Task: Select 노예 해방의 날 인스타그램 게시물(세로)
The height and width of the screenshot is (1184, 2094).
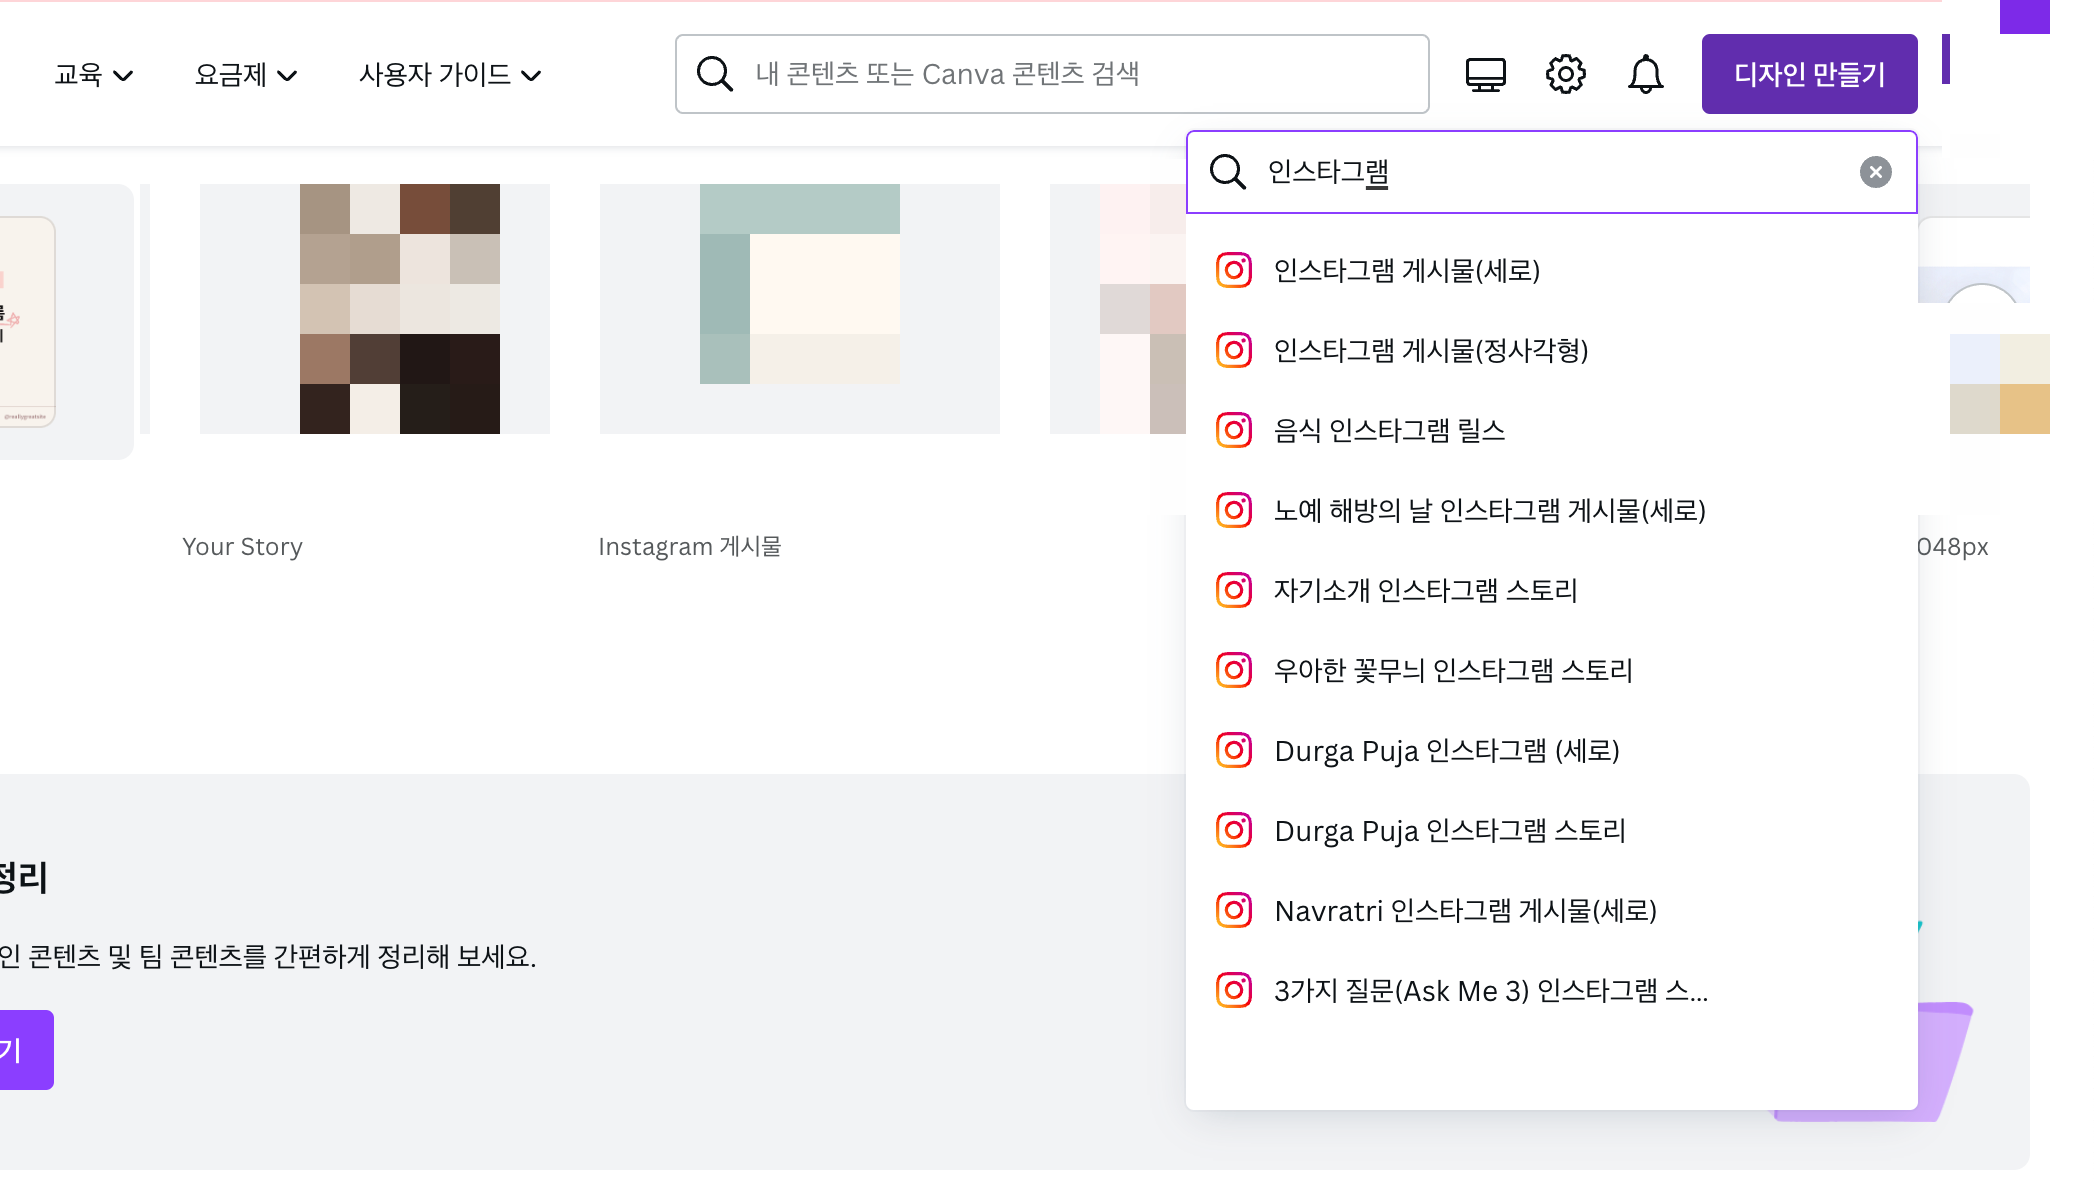Action: (x=1551, y=510)
